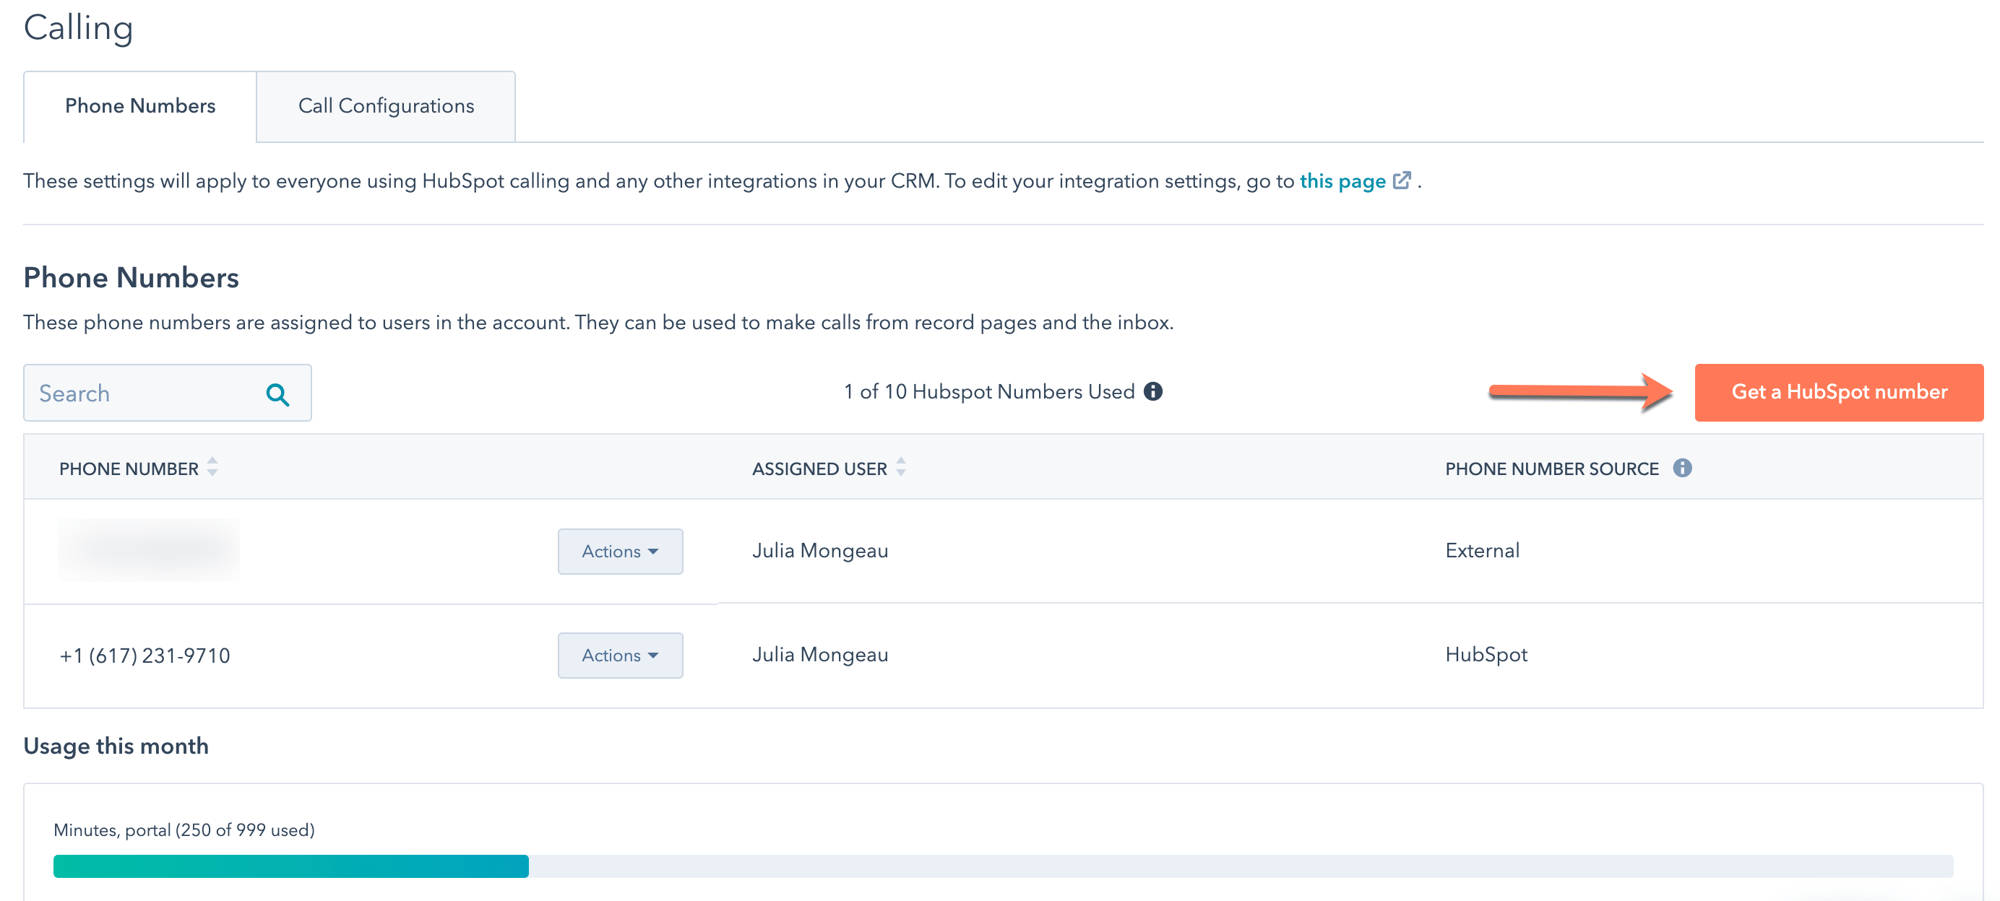Click Julia Mongeau in the HubSpot row

pyautogui.click(x=820, y=655)
